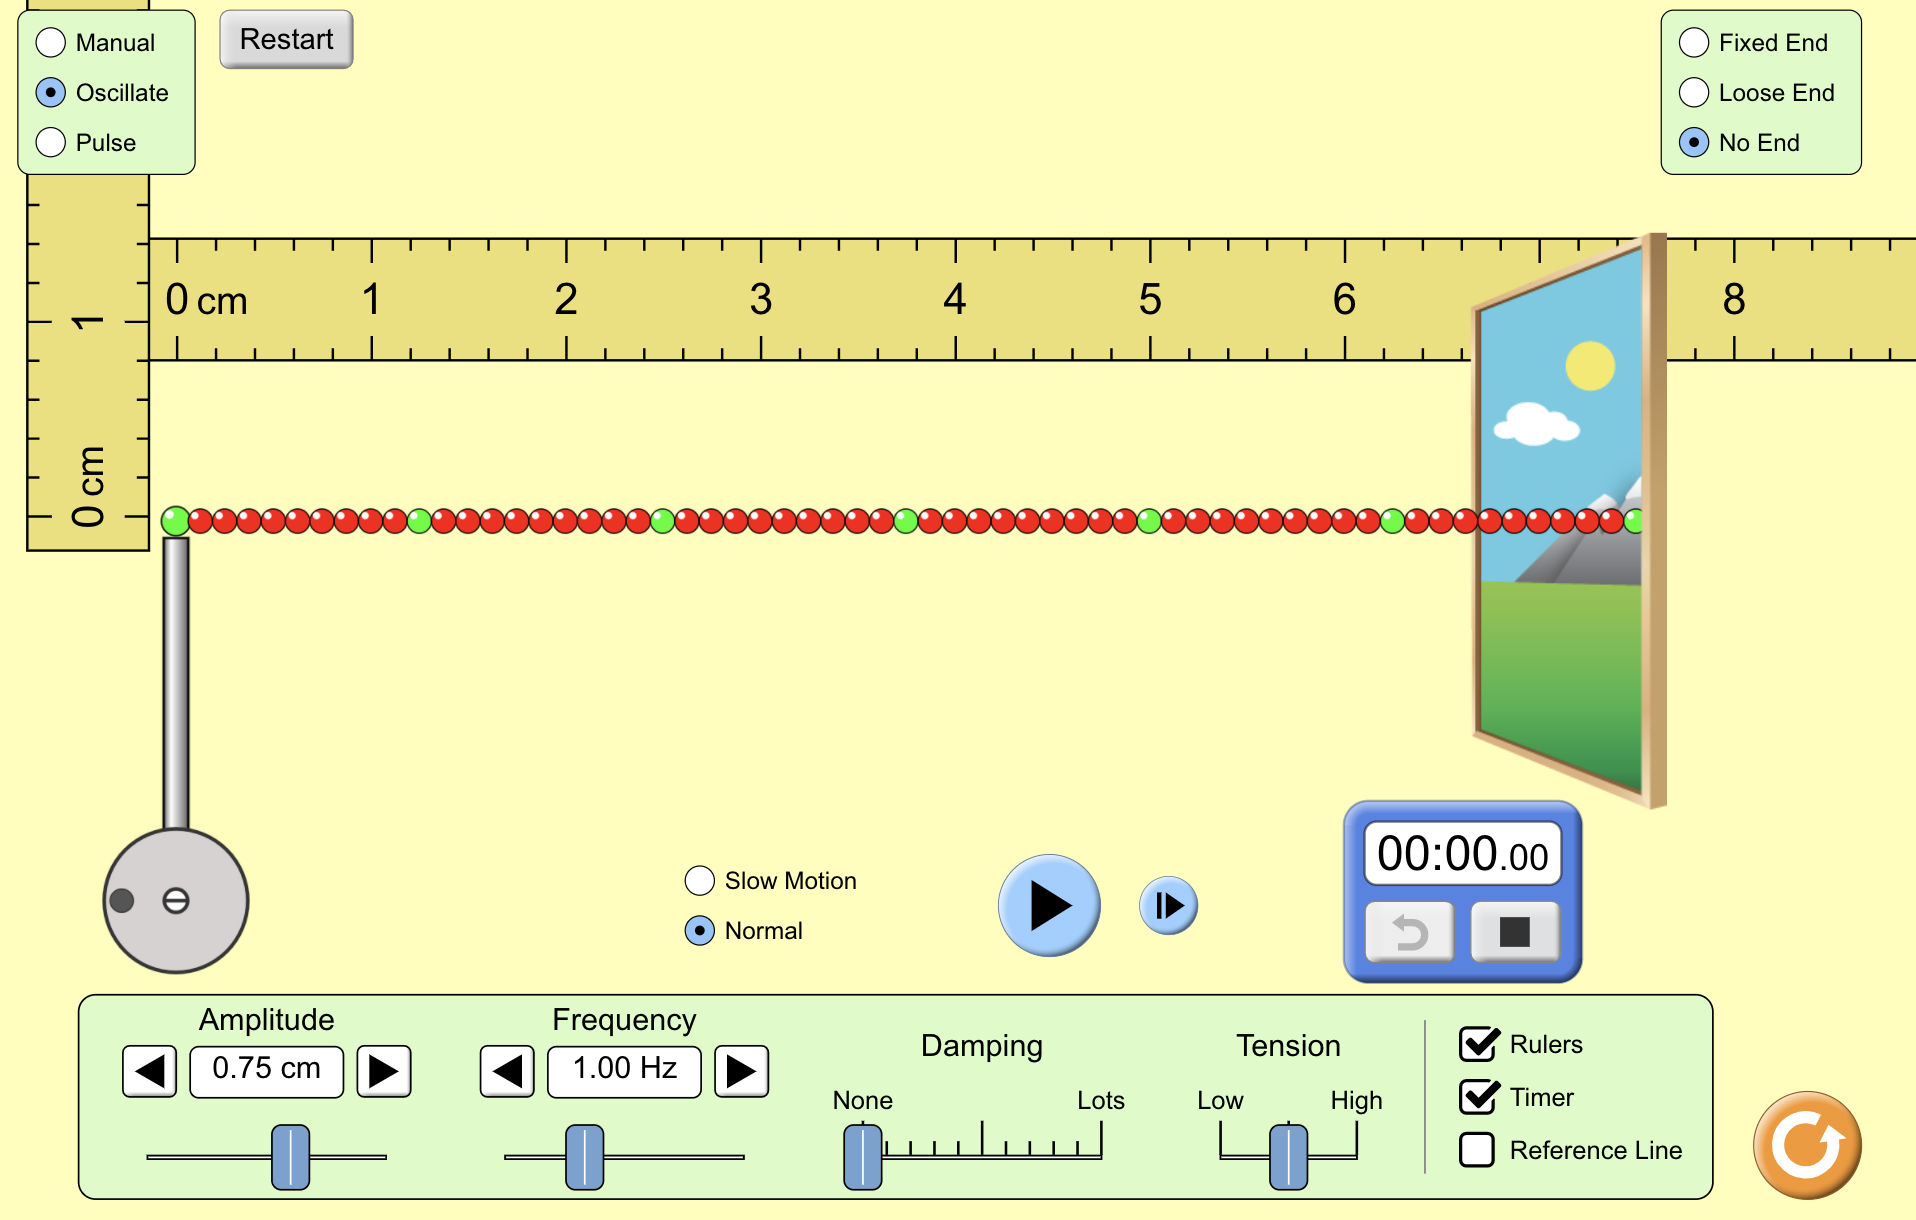Viewport: 1916px width, 1220px height.
Task: Click the Tension slider handle
Action: click(x=1289, y=1157)
